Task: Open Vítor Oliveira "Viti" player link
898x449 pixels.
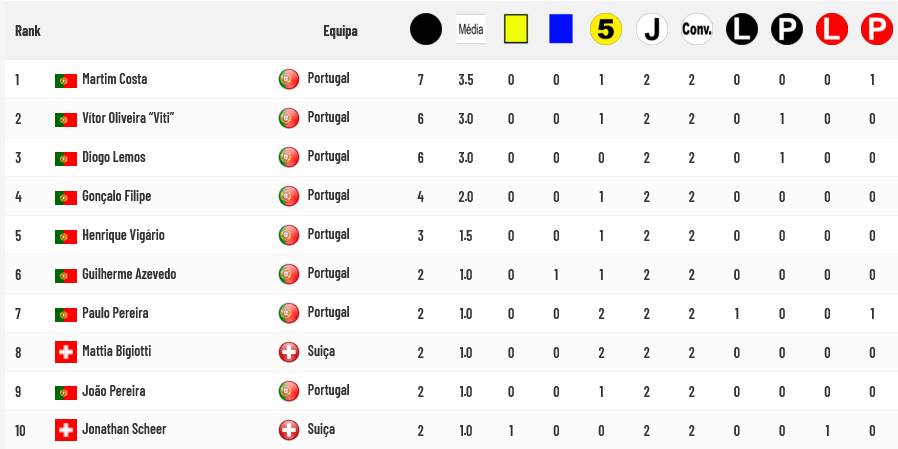Action: coord(128,118)
